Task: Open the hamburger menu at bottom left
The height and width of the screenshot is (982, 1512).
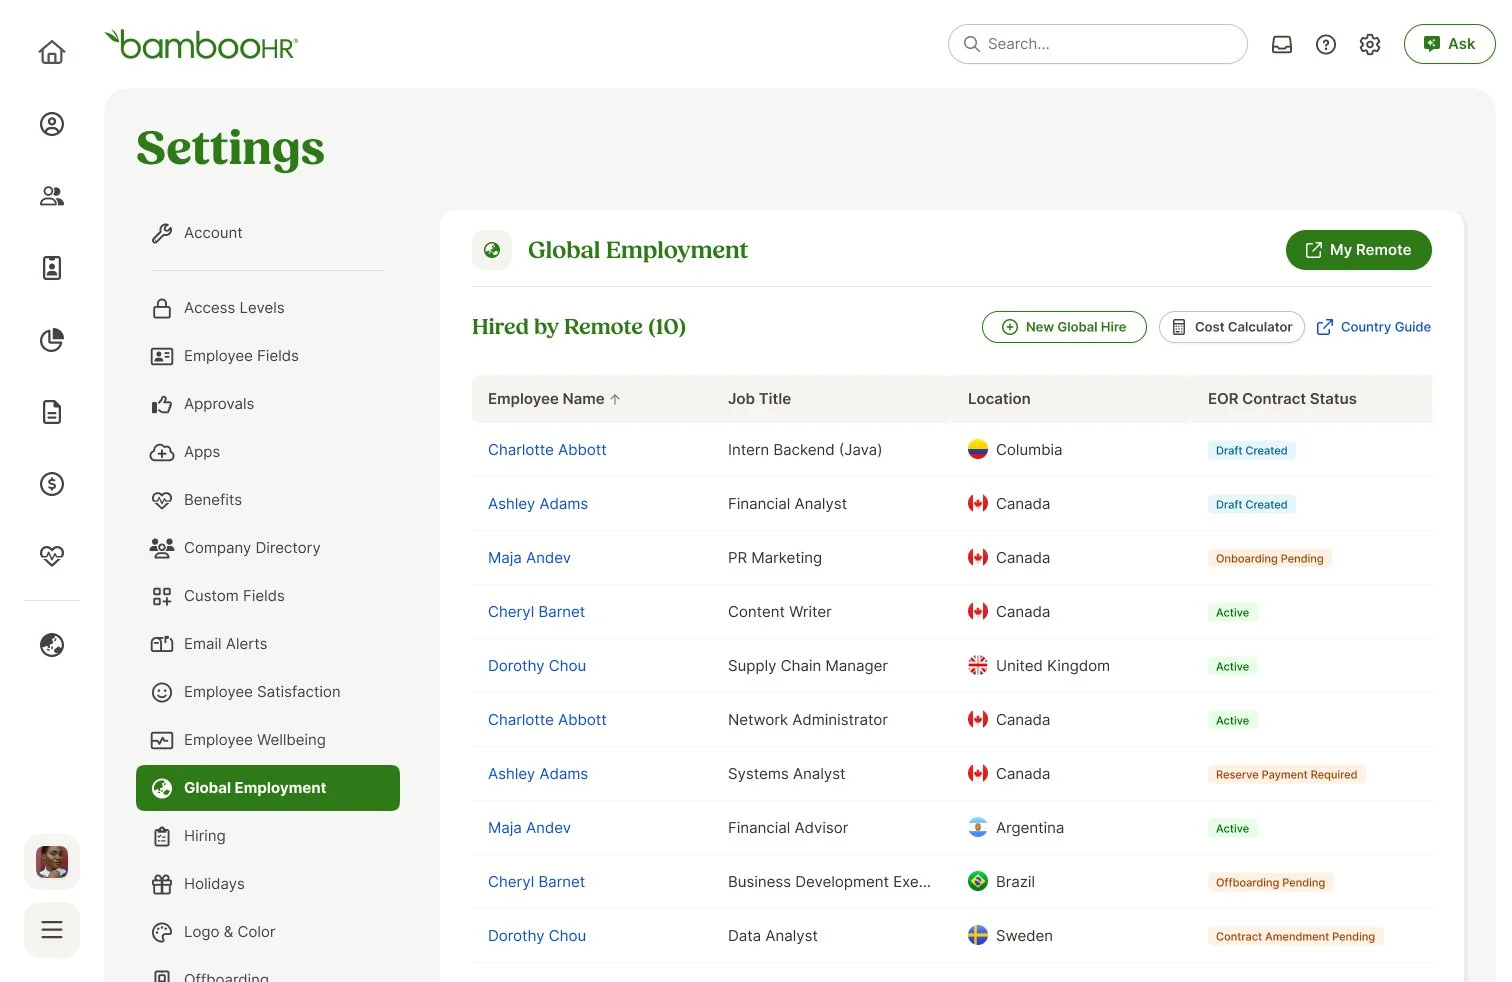Action: (x=52, y=930)
